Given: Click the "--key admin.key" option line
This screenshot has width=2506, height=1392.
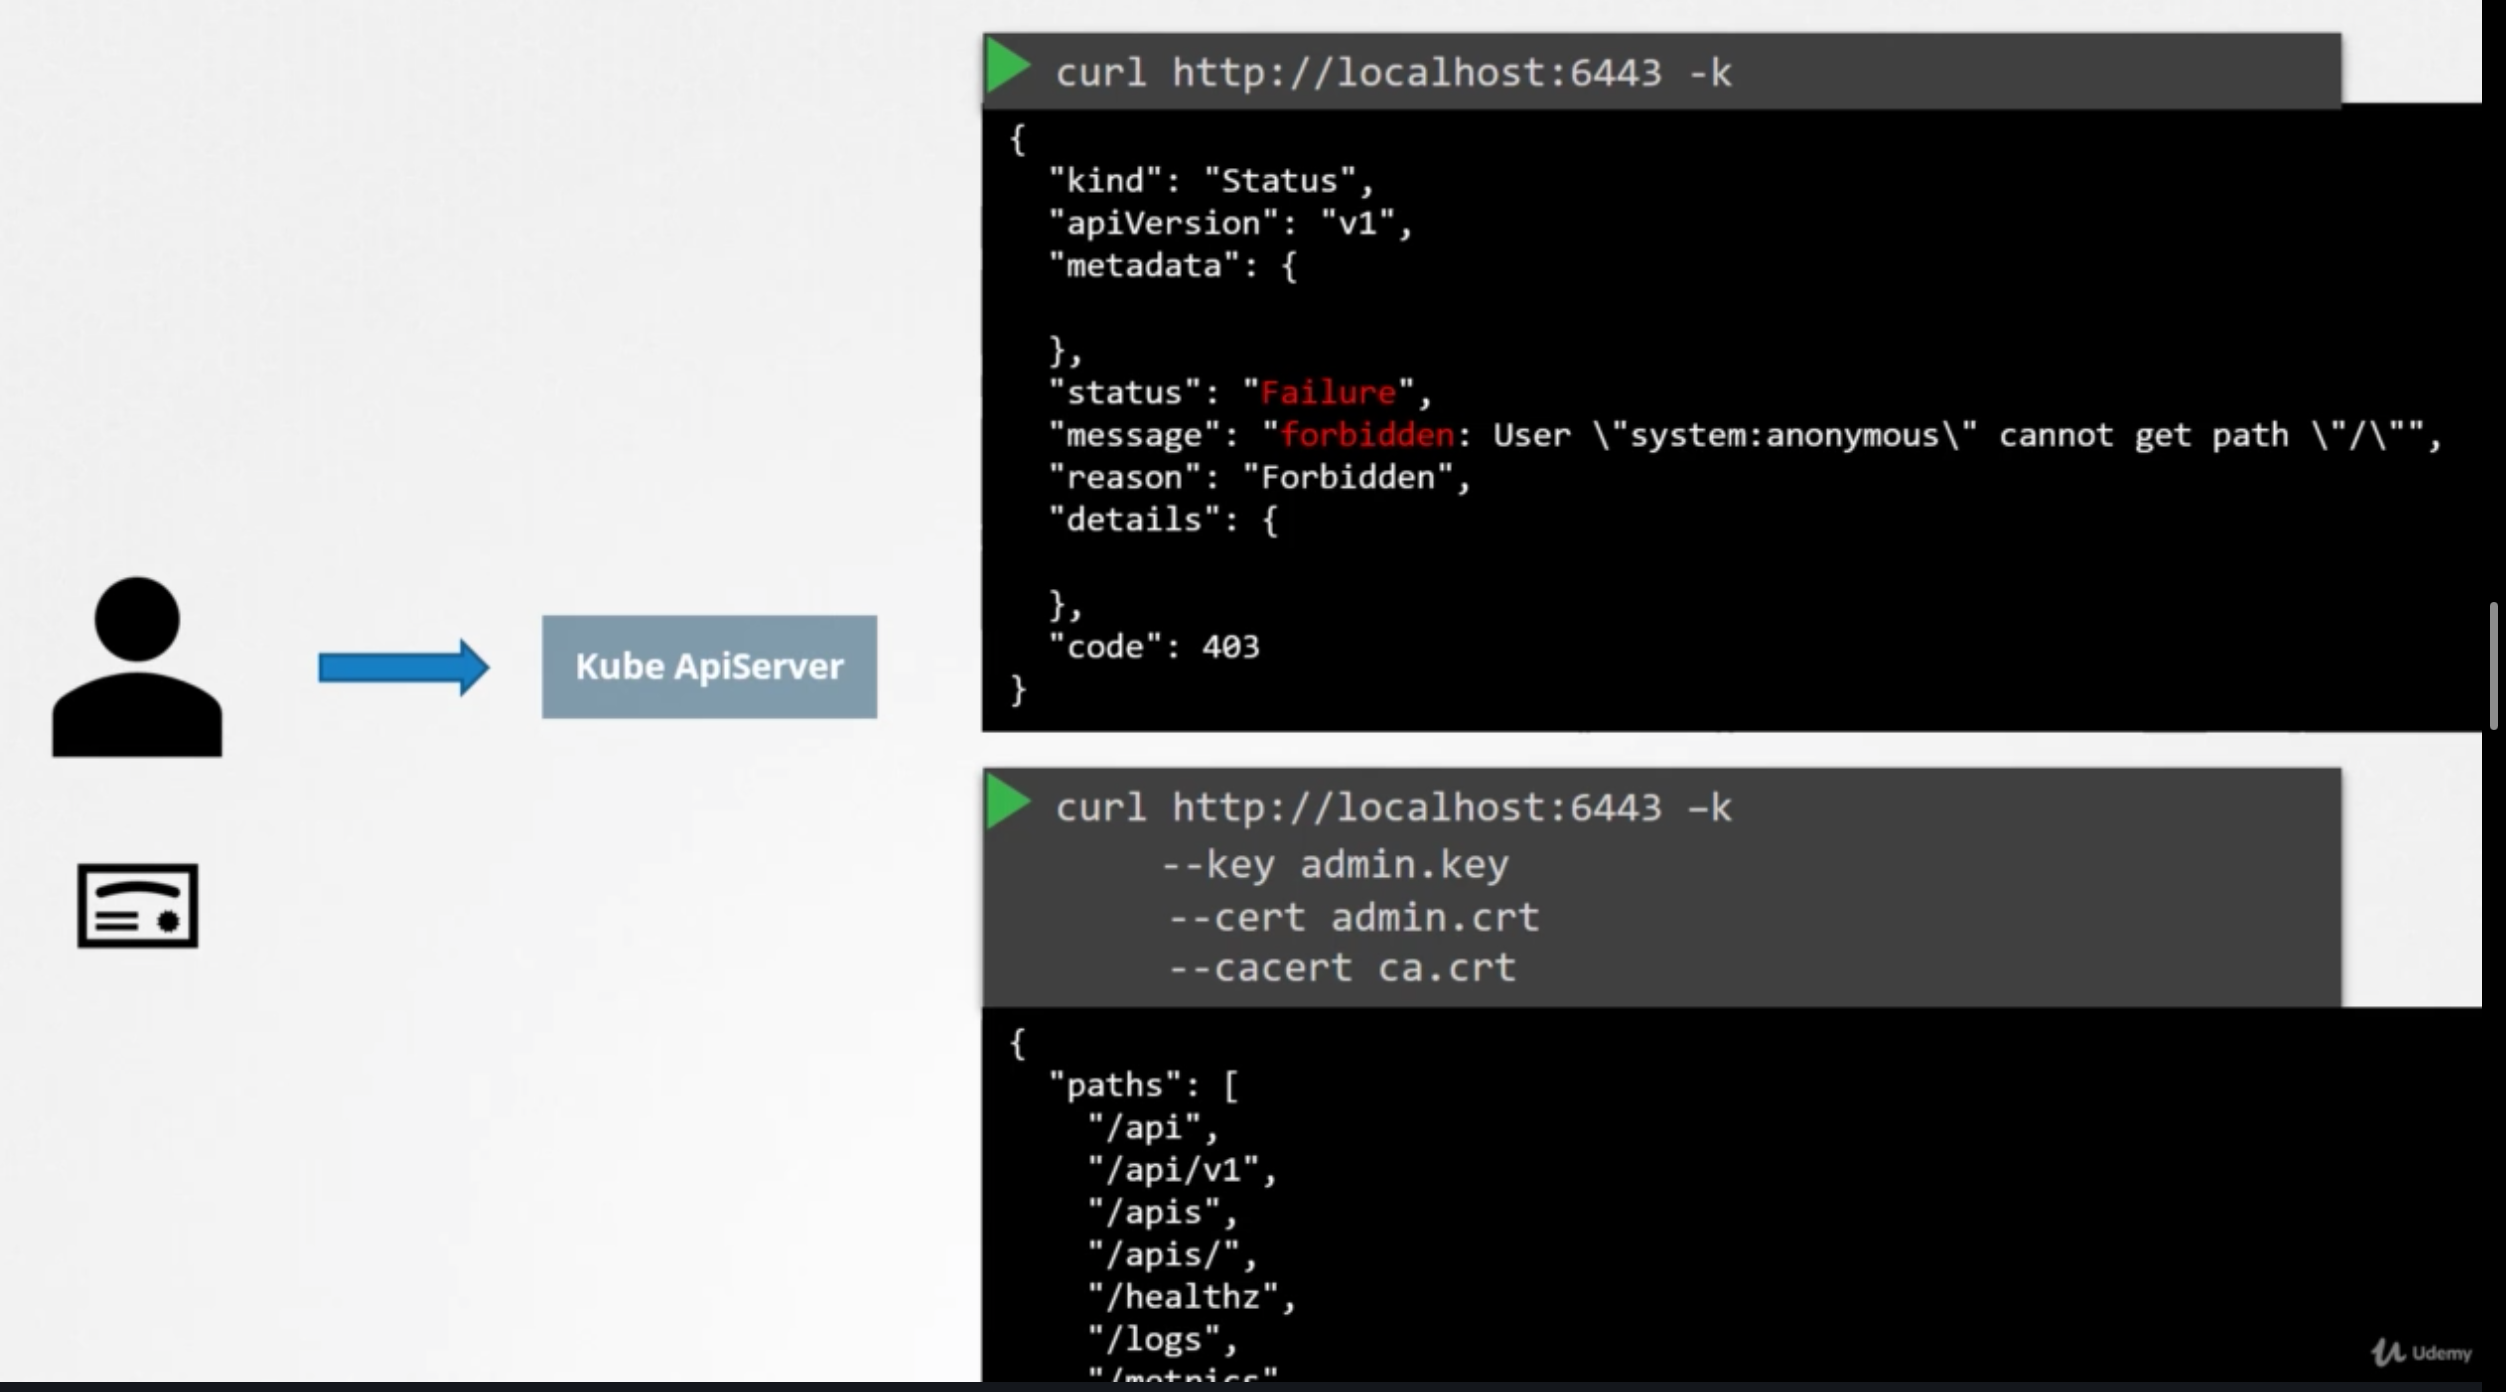Looking at the screenshot, I should 1335,864.
